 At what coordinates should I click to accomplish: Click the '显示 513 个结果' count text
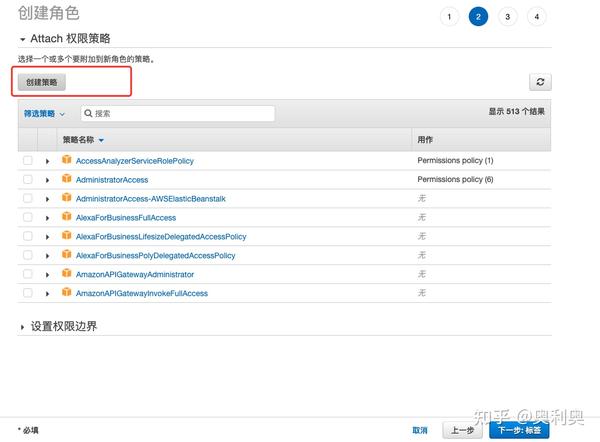coord(517,111)
